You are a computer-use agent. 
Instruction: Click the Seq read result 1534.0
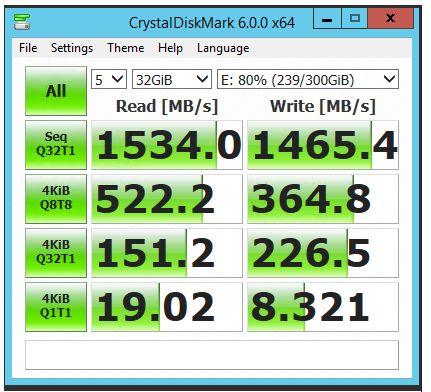point(167,145)
